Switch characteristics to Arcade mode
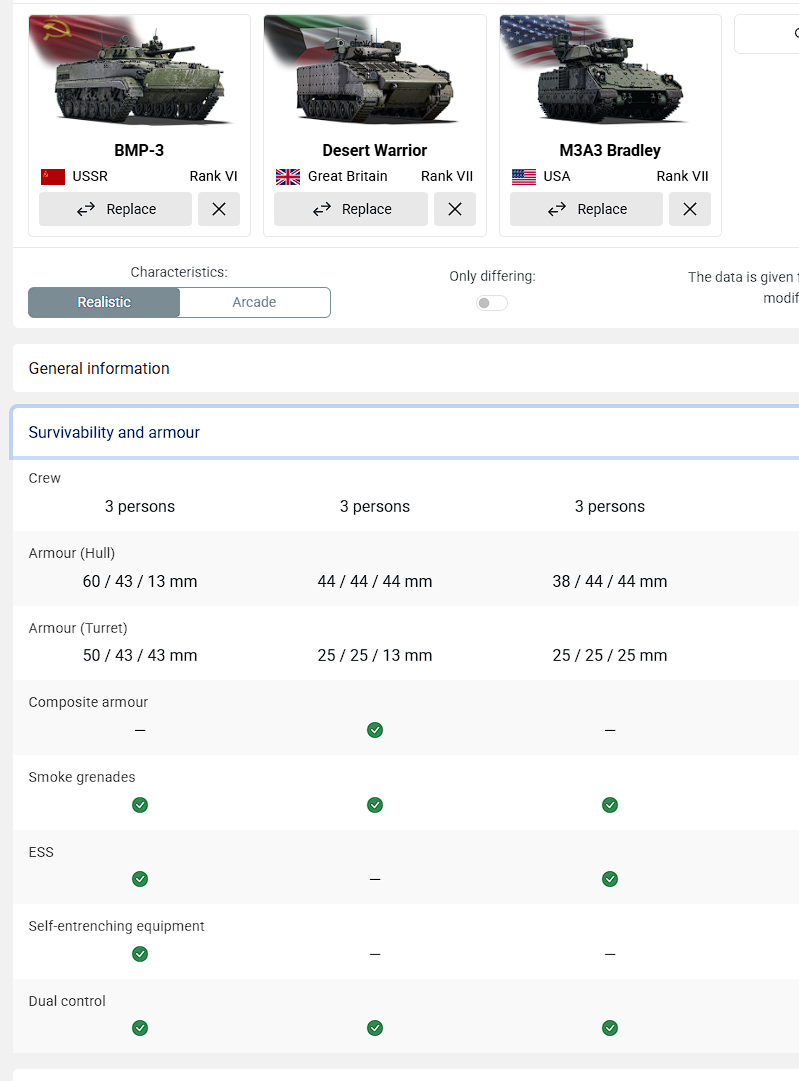The width and height of the screenshot is (799, 1081). pos(254,302)
